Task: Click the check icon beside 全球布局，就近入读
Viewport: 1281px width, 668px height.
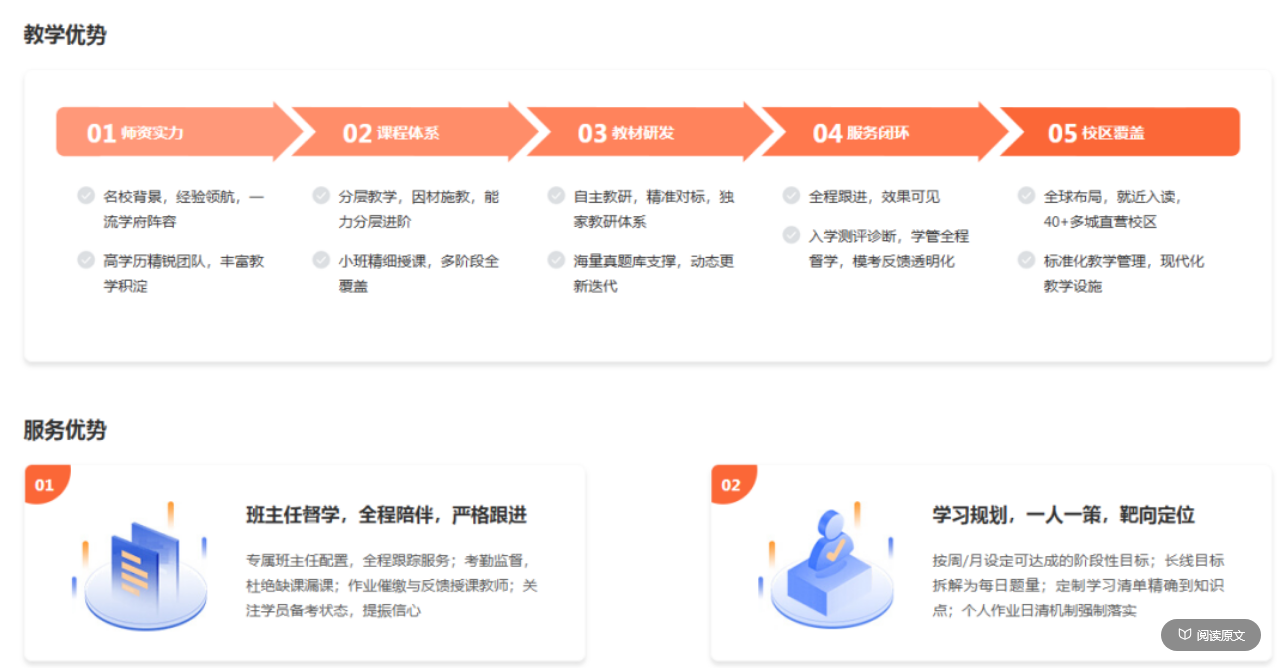Action: [x=1026, y=195]
